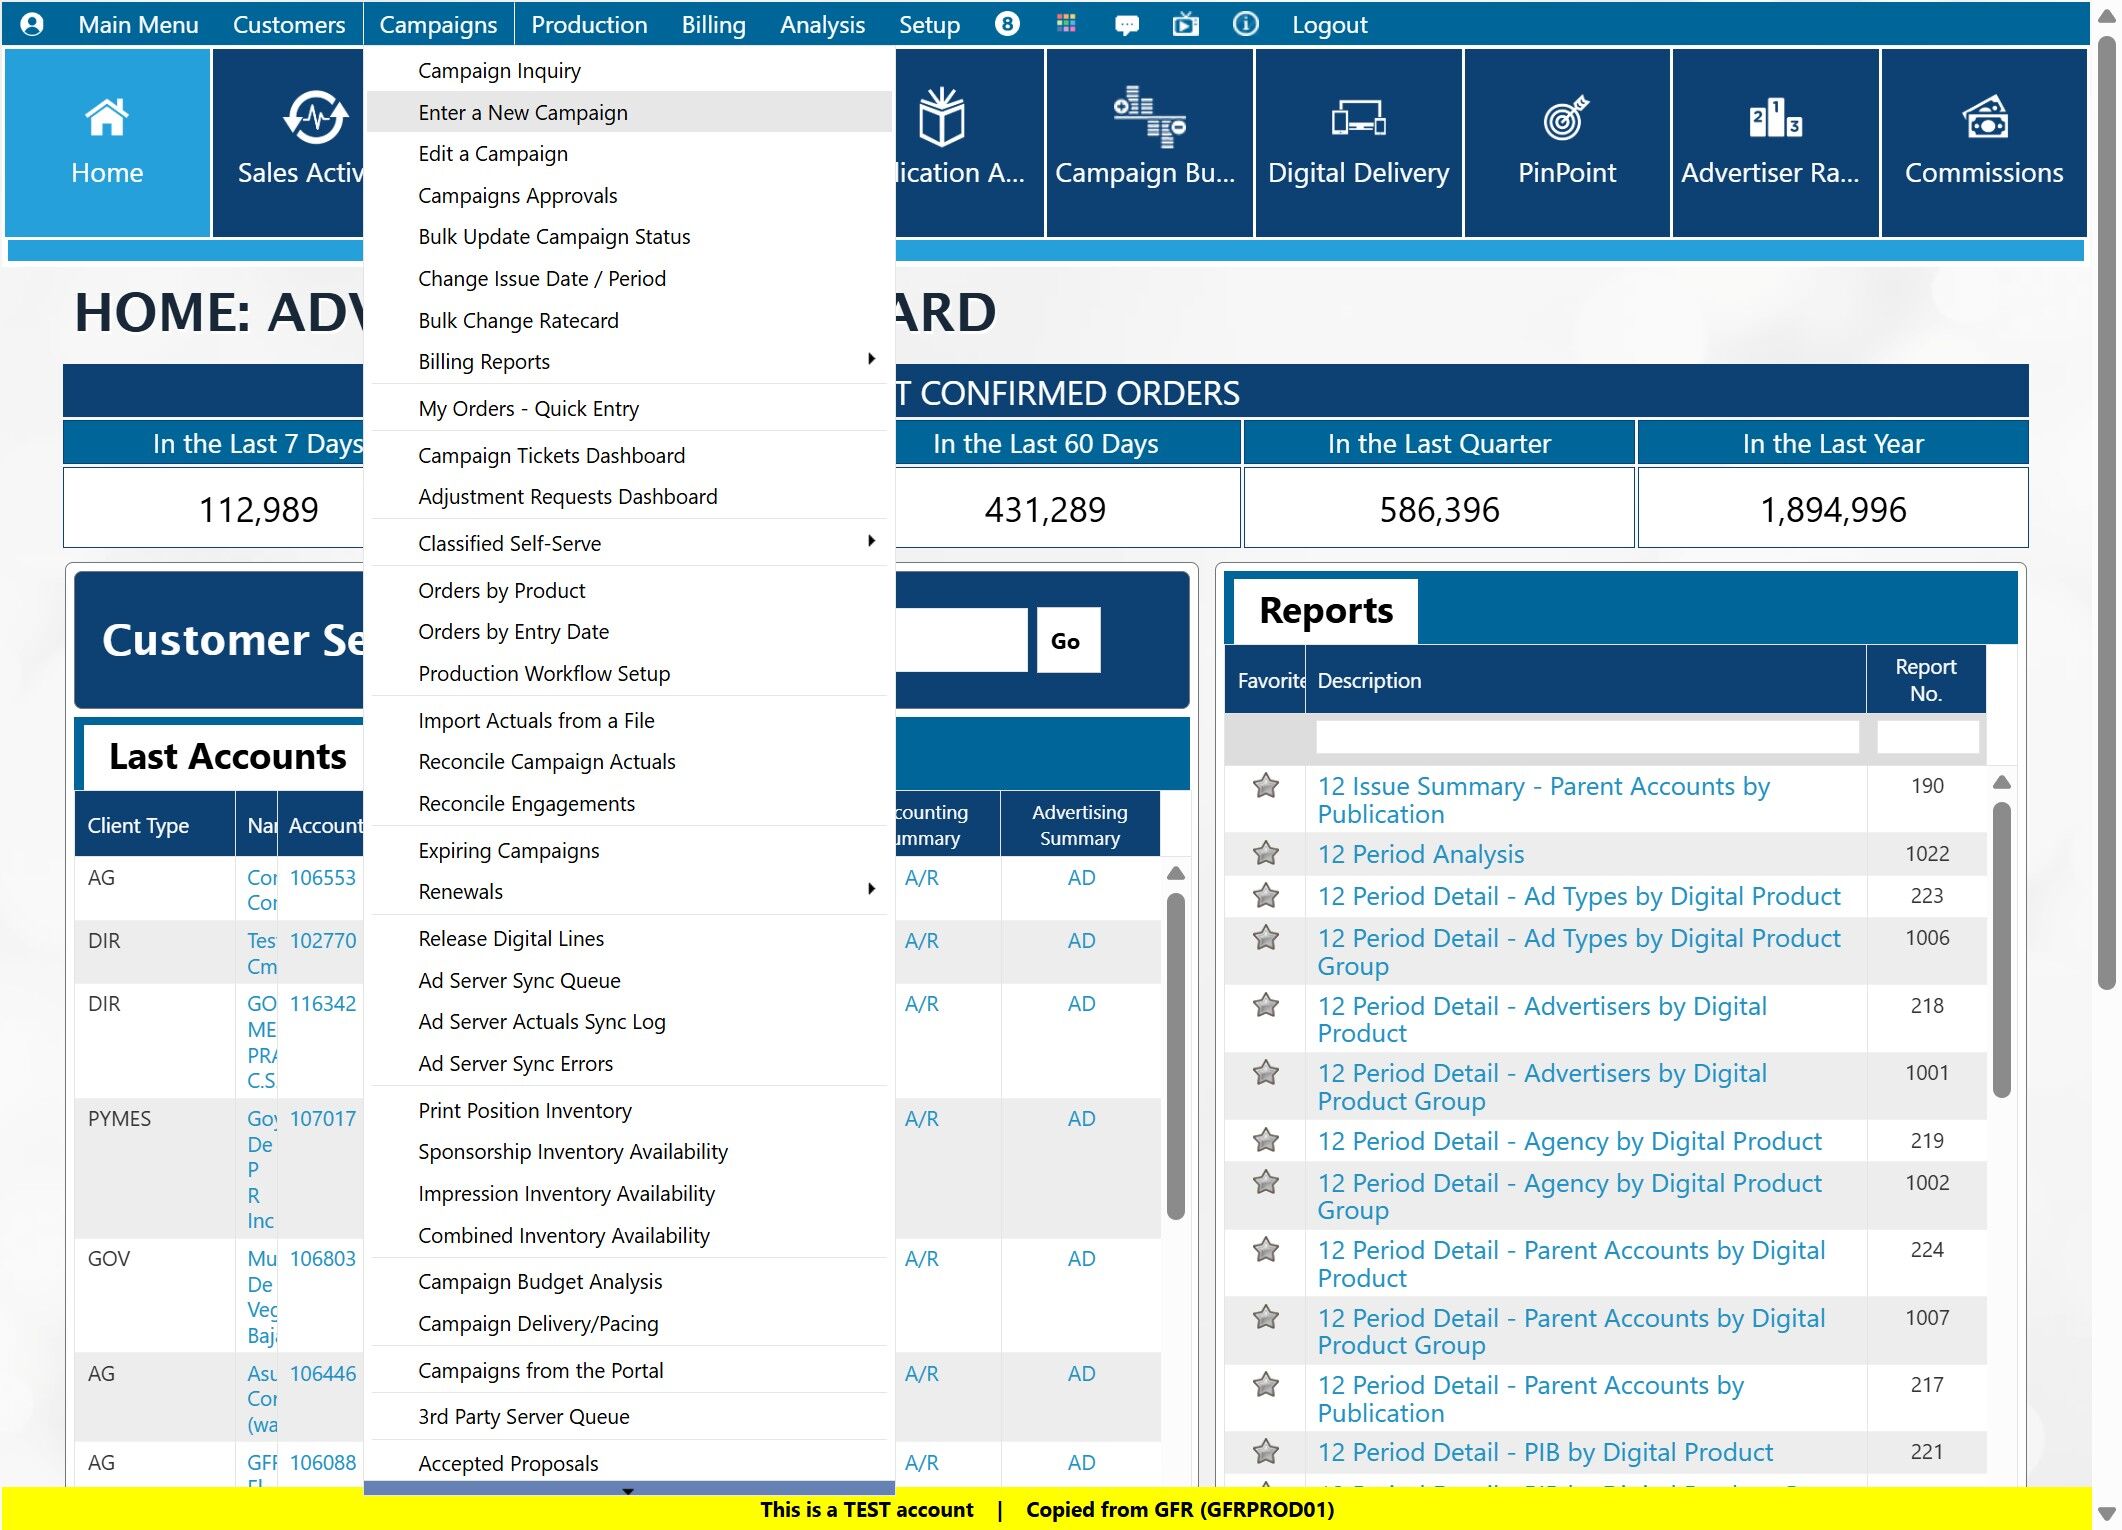Image resolution: width=2122 pixels, height=1530 pixels.
Task: Select Enter a New Campaign menu item
Action: pyautogui.click(x=522, y=112)
